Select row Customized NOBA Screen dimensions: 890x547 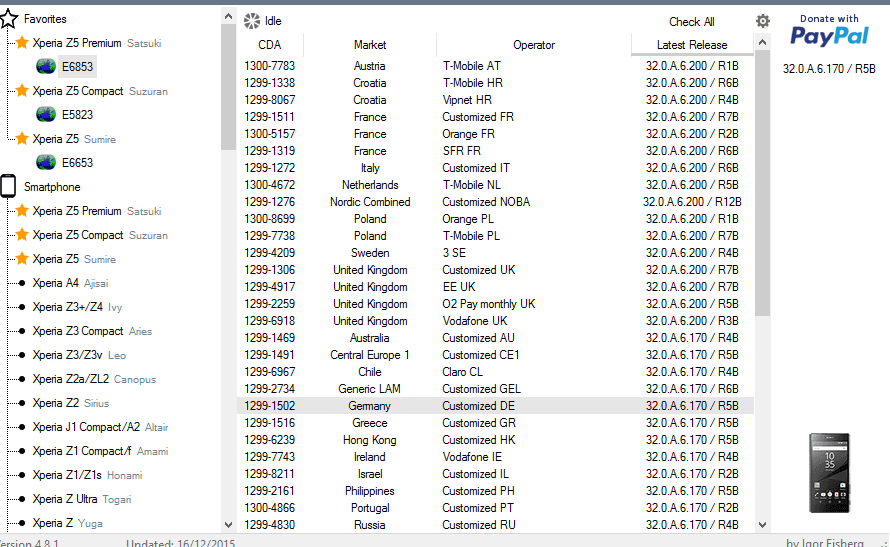(x=495, y=202)
